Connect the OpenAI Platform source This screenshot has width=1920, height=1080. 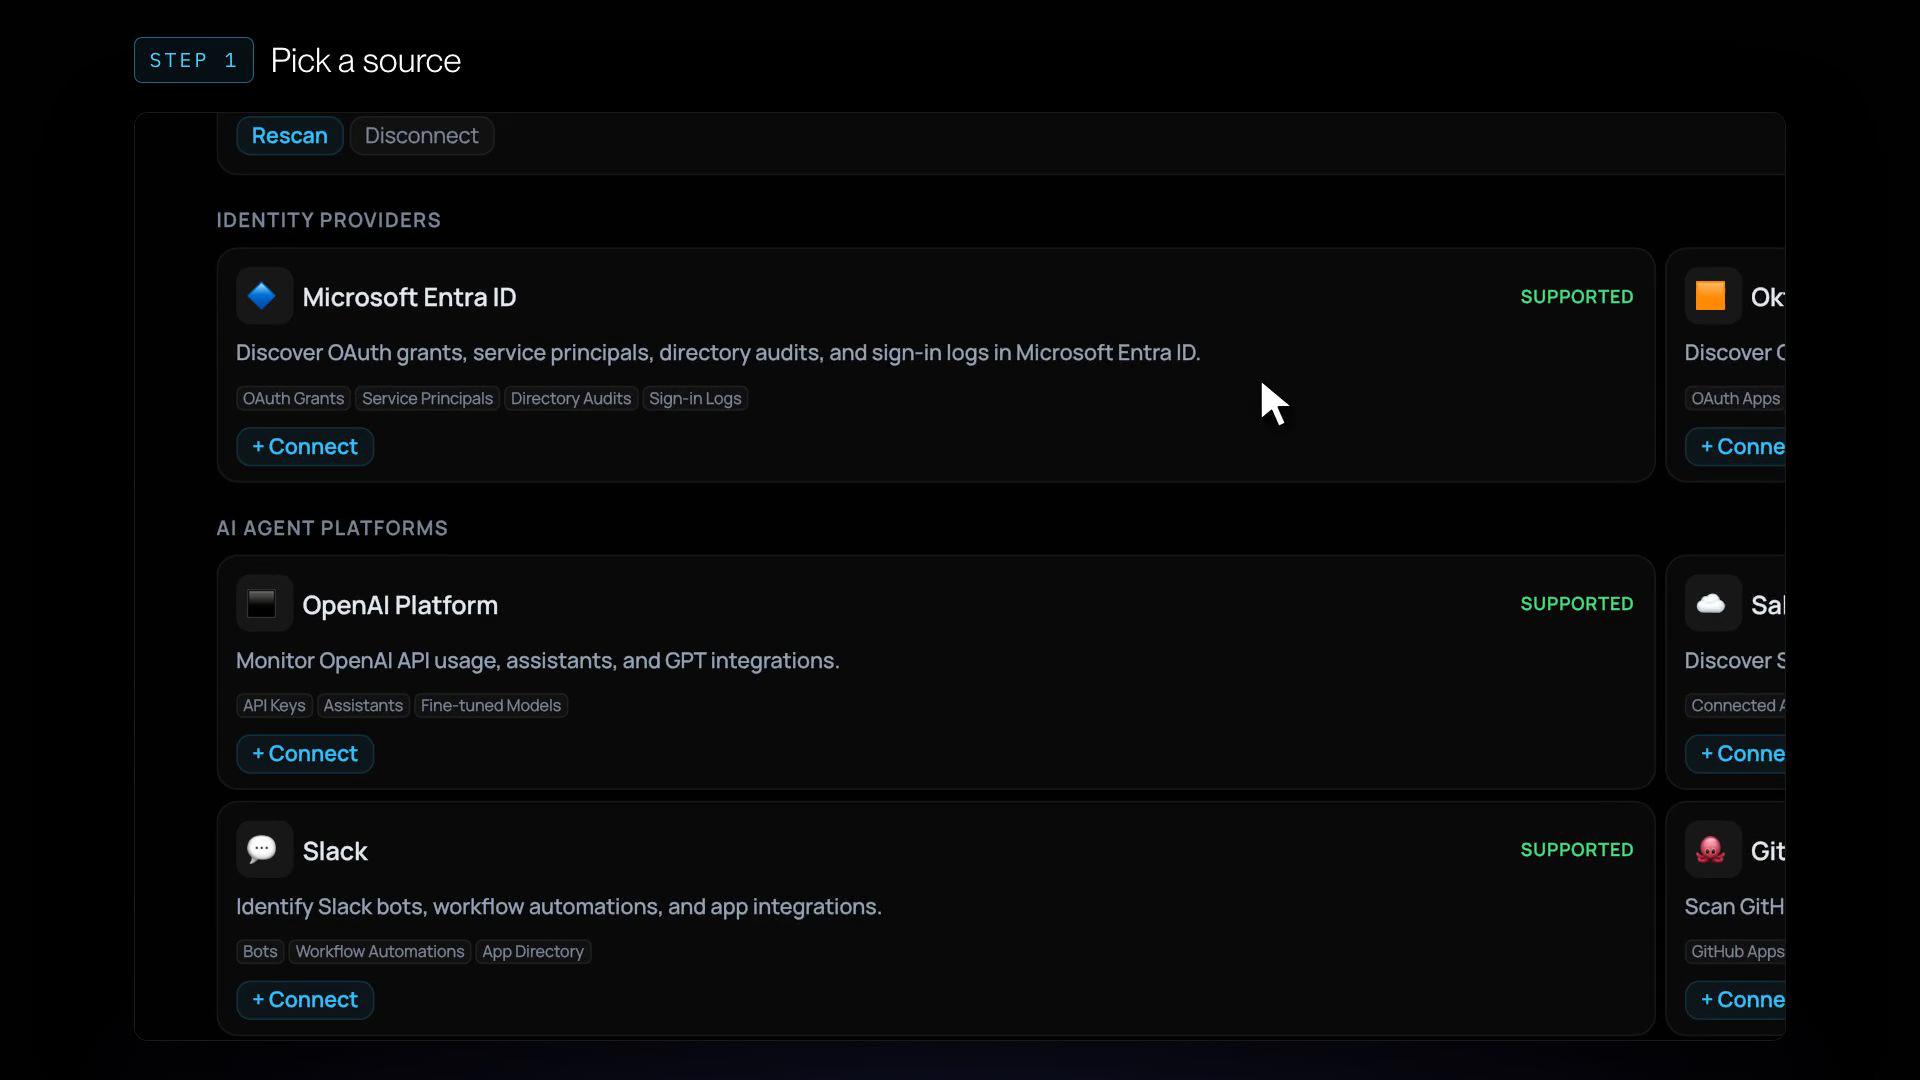[305, 753]
